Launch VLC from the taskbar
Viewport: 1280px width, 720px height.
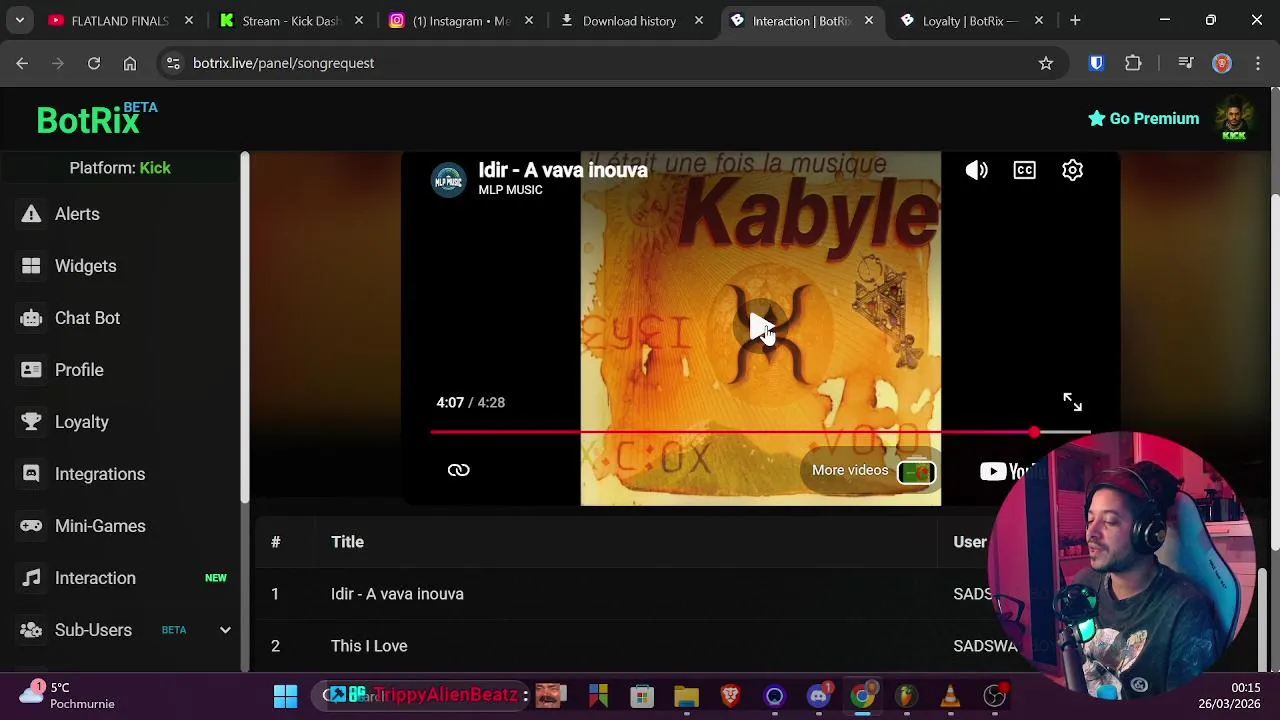[950, 696]
